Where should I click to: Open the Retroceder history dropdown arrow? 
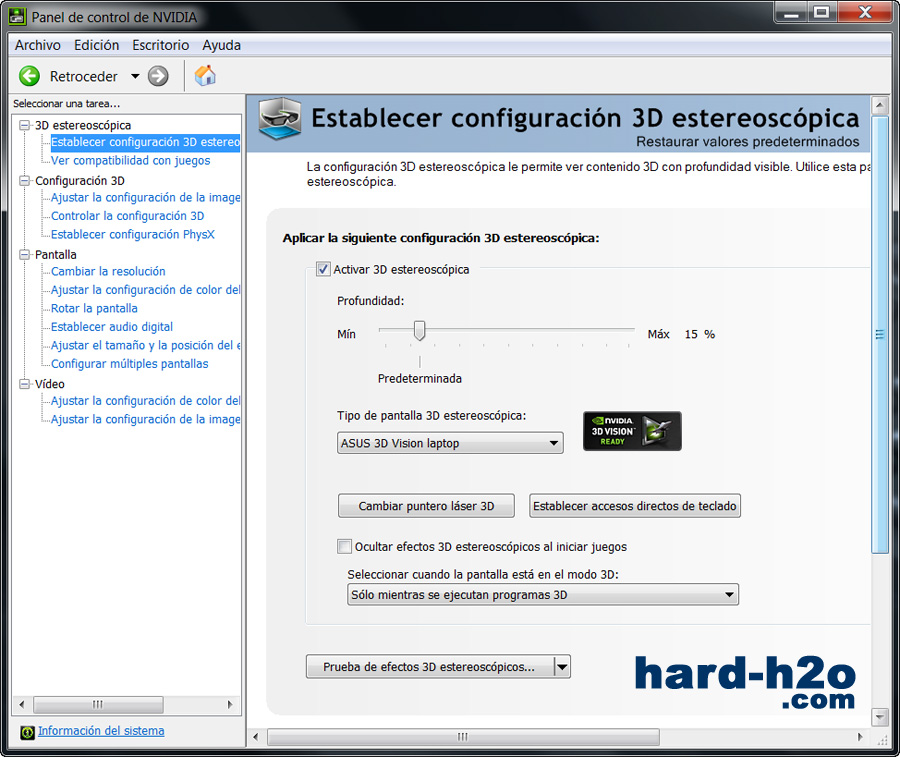click(135, 76)
